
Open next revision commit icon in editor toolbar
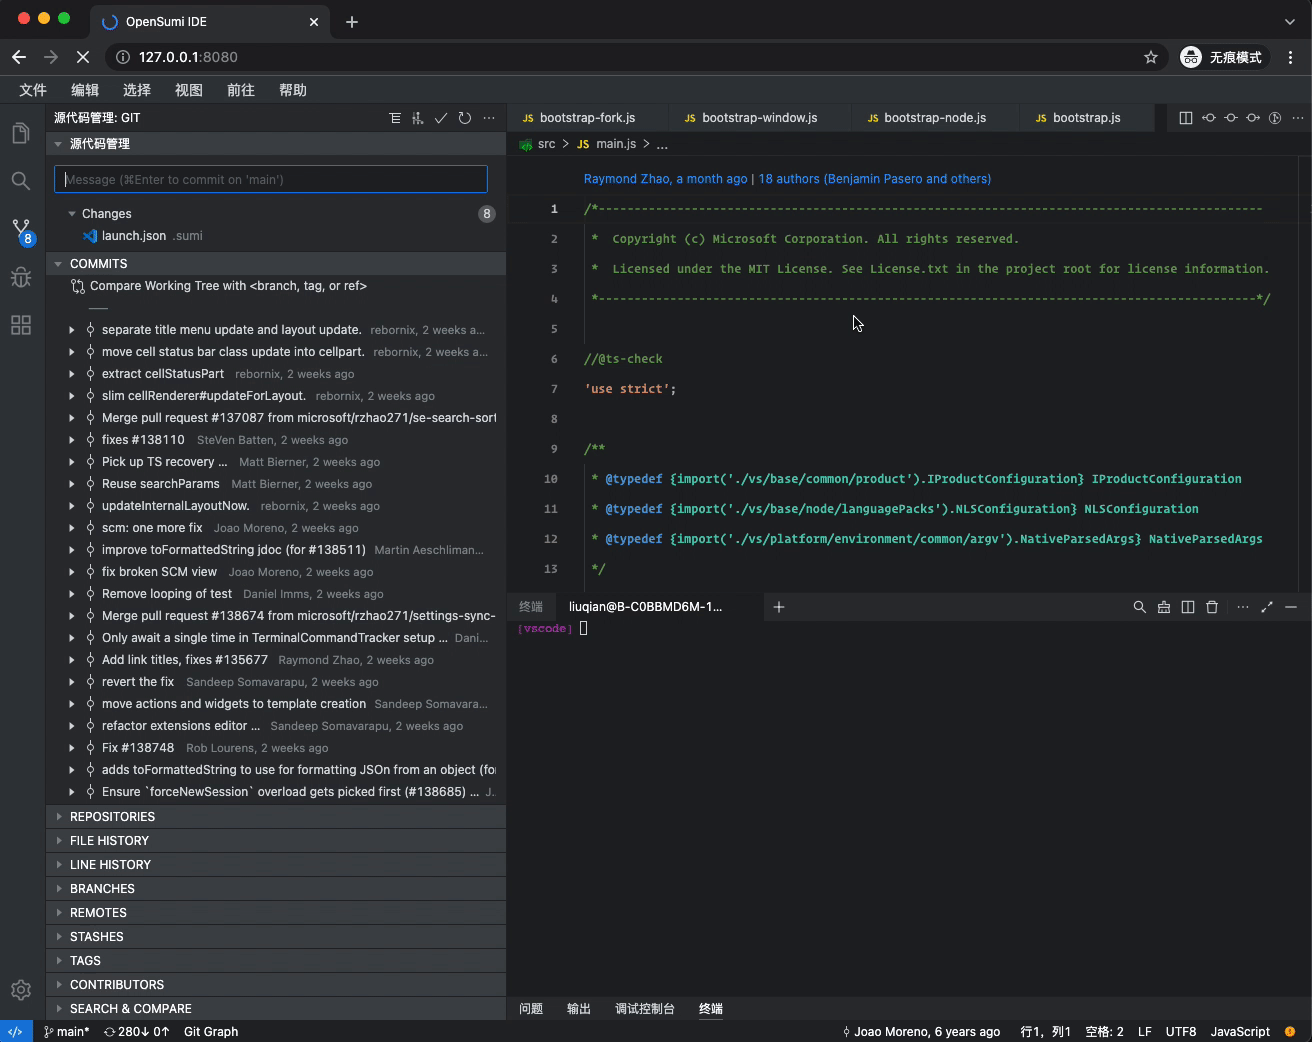tap(1253, 118)
